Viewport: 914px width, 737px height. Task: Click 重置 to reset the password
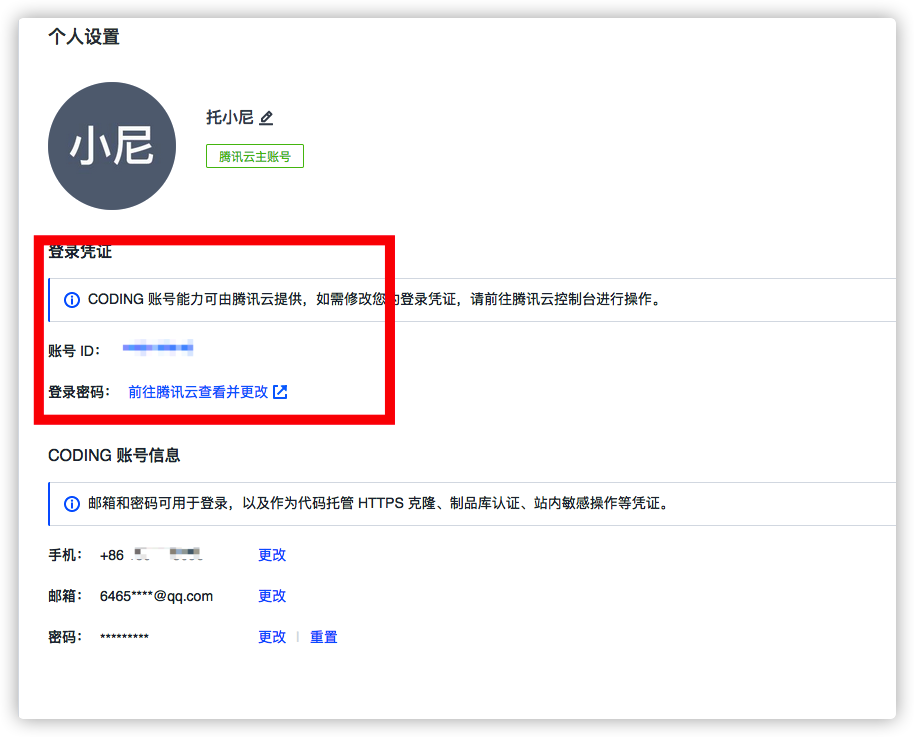323,637
